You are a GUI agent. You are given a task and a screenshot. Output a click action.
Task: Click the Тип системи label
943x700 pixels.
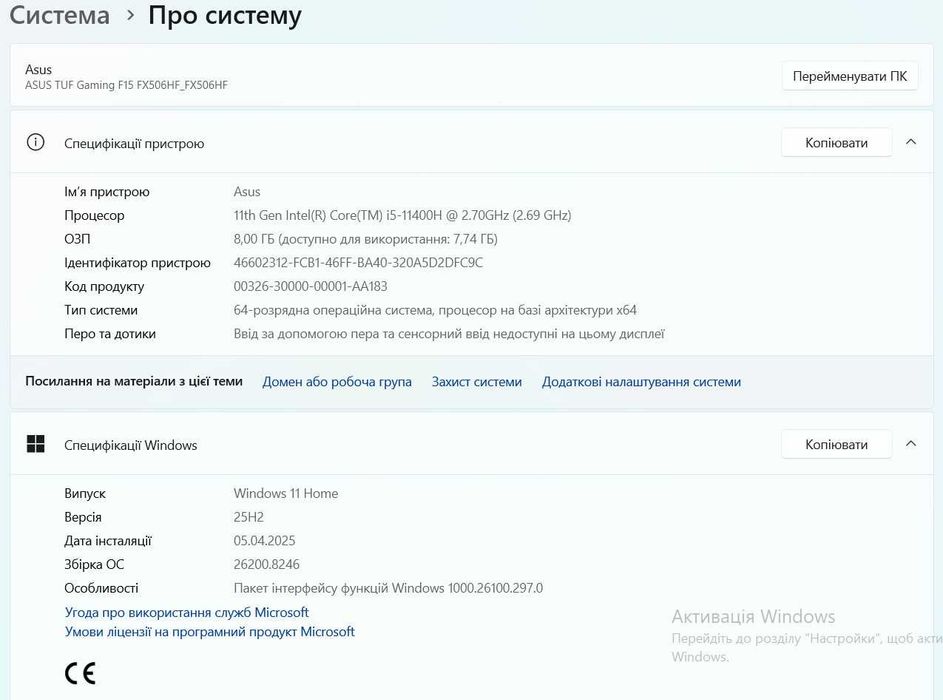click(101, 310)
